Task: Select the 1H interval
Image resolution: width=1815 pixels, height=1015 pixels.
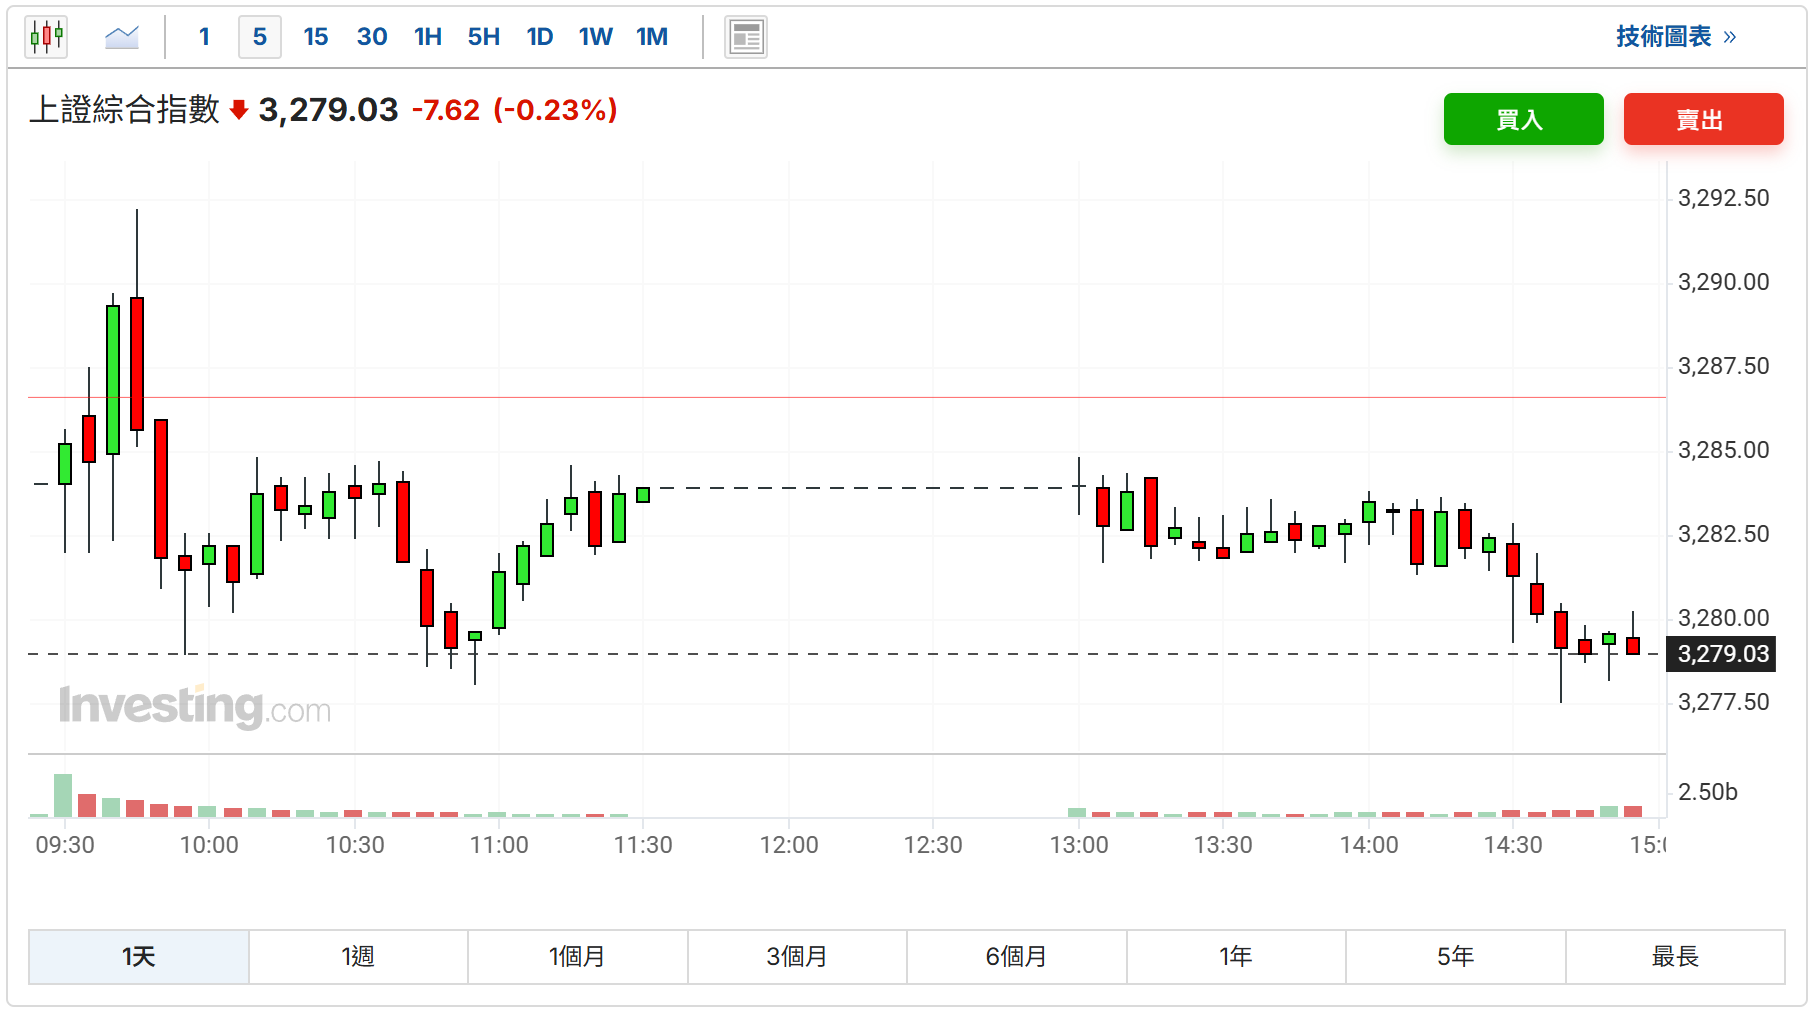Action: coord(428,37)
